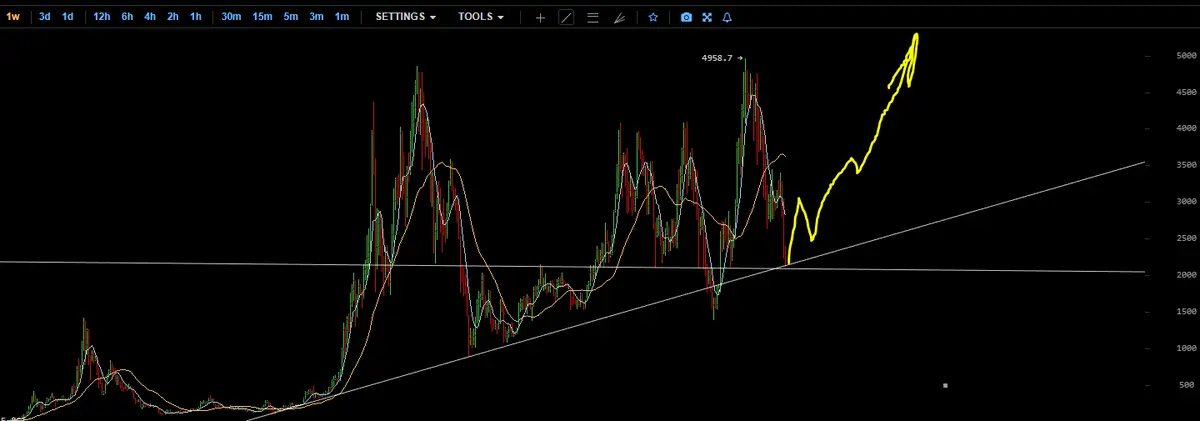The height and width of the screenshot is (421, 1200).
Task: Set chart to 5m candles
Action: pos(290,17)
